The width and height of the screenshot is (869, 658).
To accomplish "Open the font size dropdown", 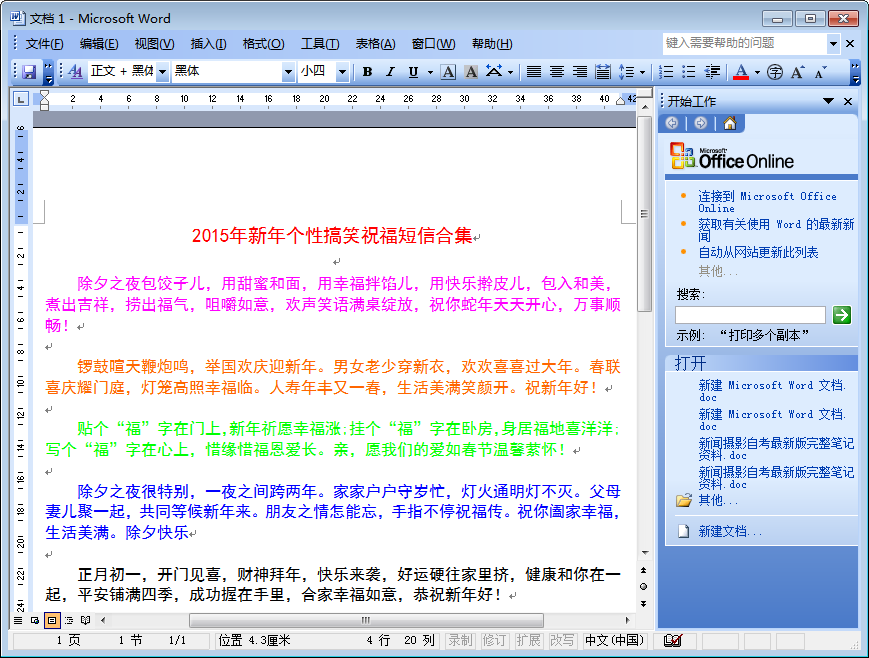I will coord(342,72).
